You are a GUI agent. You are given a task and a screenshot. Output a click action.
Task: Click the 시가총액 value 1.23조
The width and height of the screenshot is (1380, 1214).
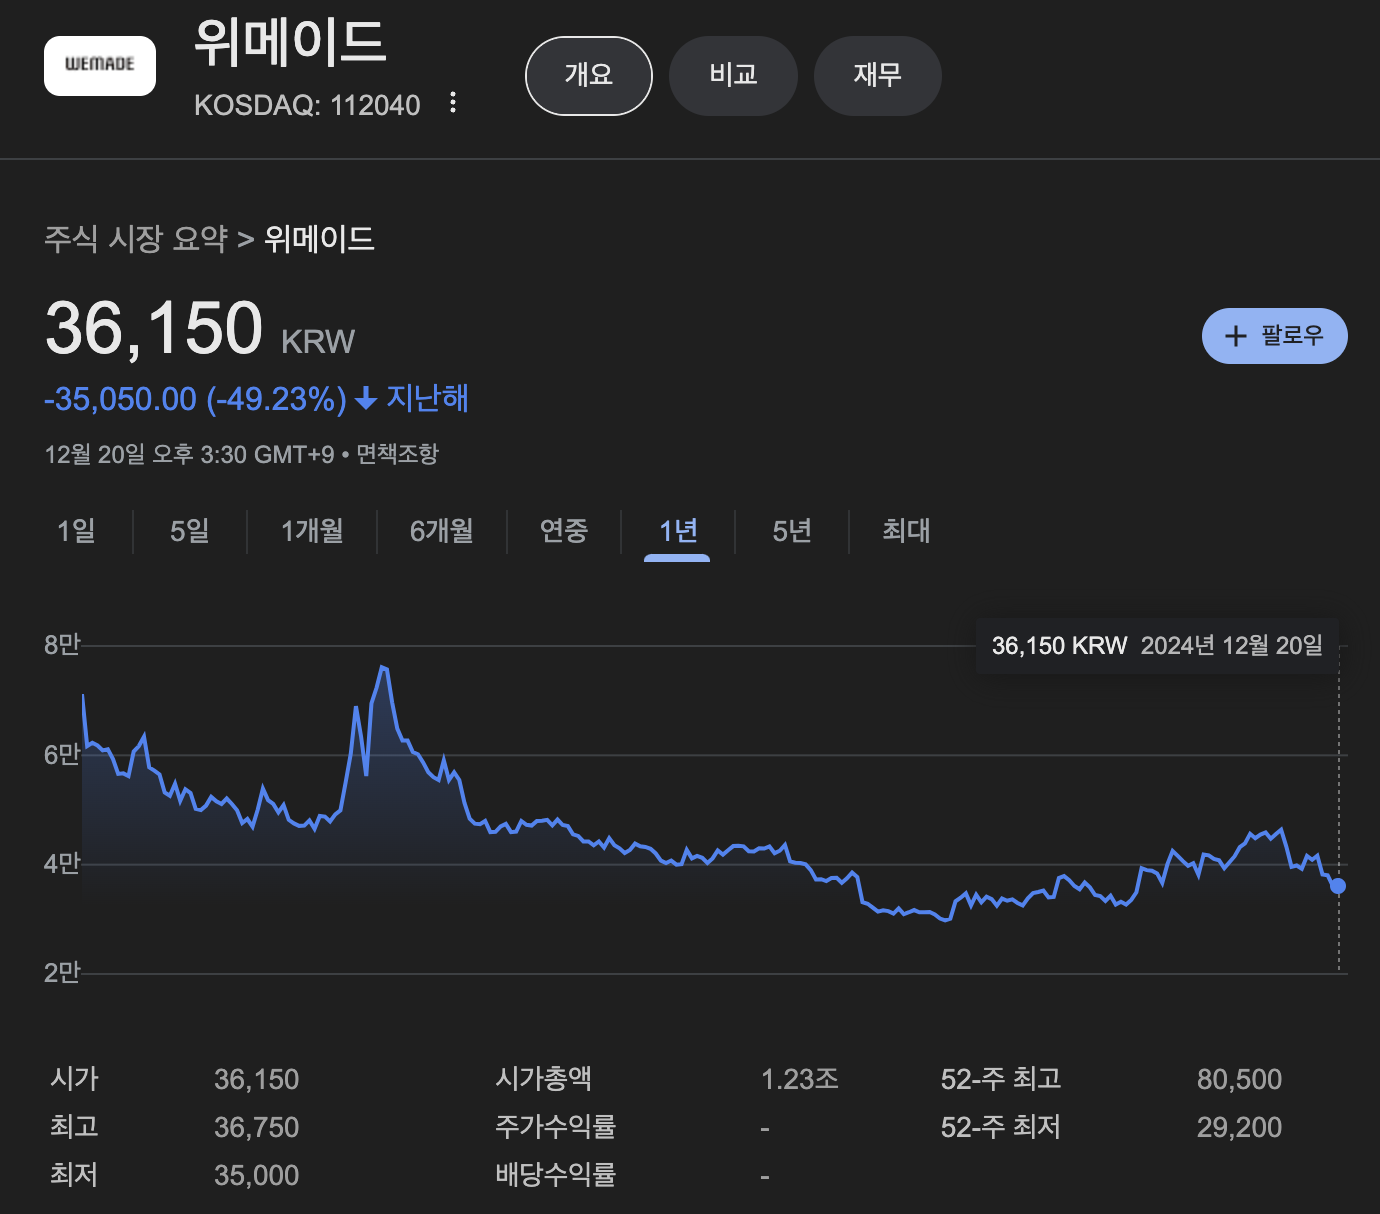tap(800, 1080)
